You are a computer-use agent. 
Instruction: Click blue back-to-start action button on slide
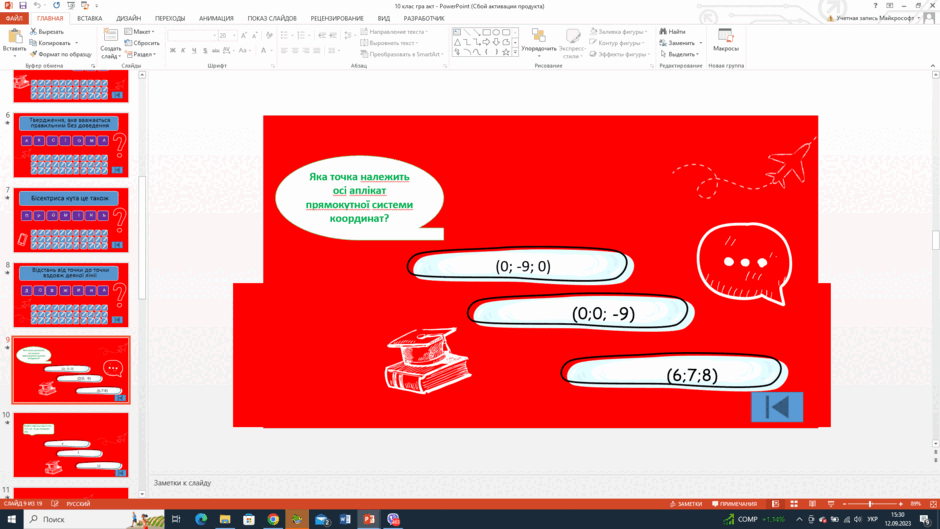[777, 407]
